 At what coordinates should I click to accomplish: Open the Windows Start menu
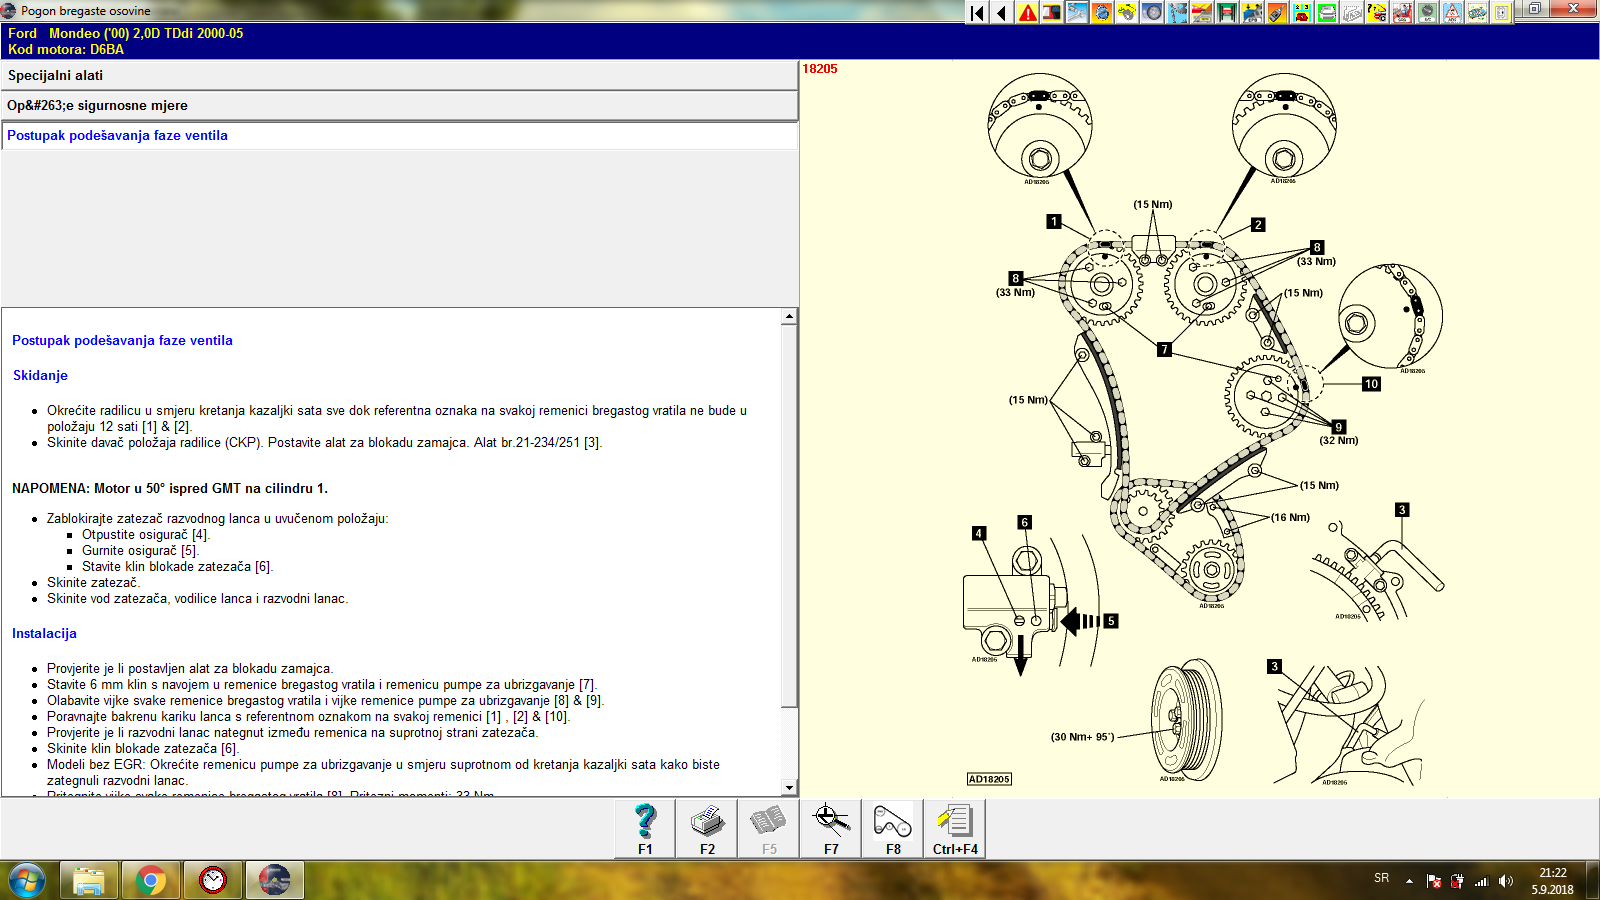[27, 880]
